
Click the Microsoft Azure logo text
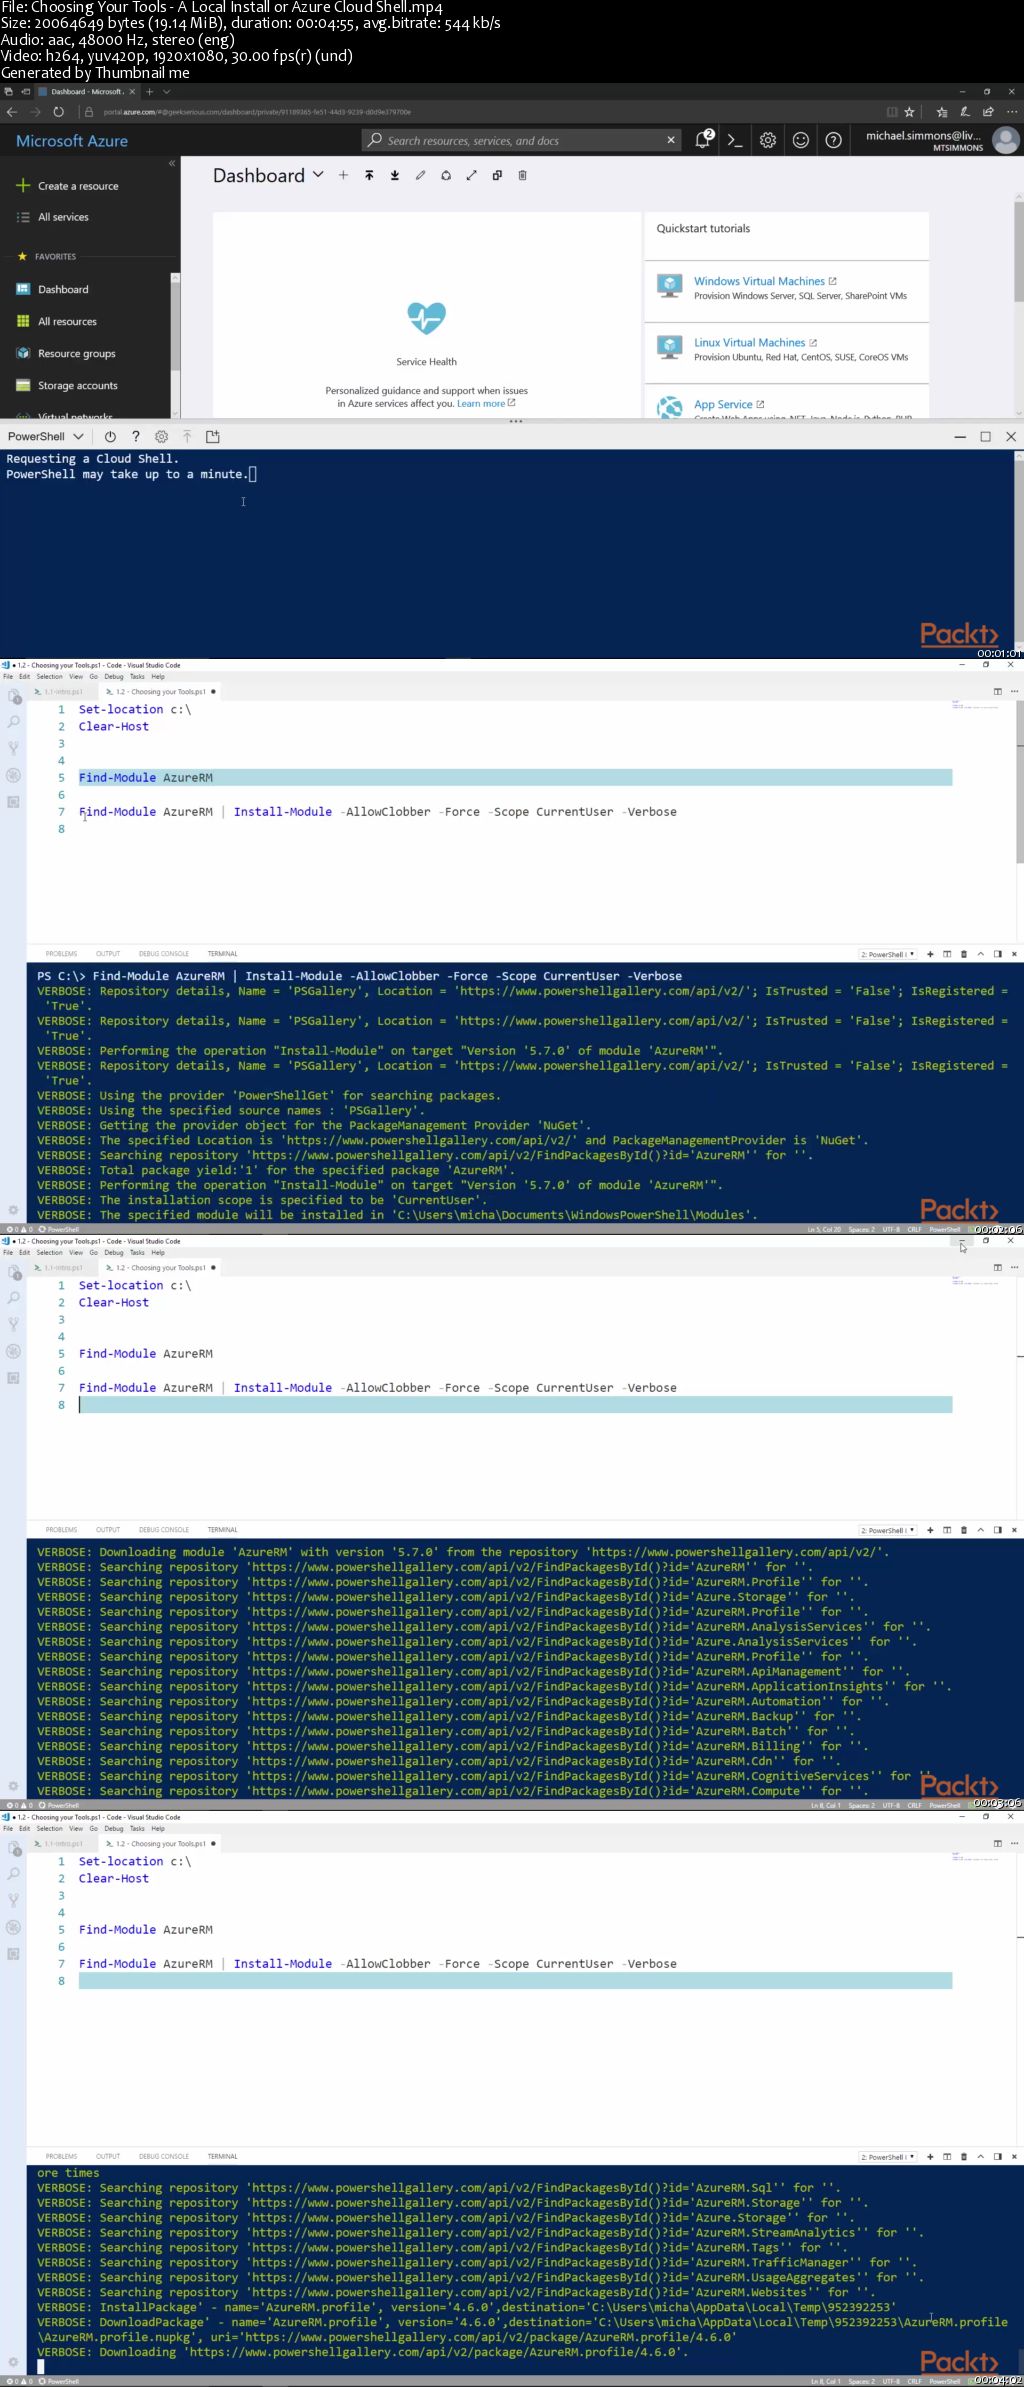(72, 141)
